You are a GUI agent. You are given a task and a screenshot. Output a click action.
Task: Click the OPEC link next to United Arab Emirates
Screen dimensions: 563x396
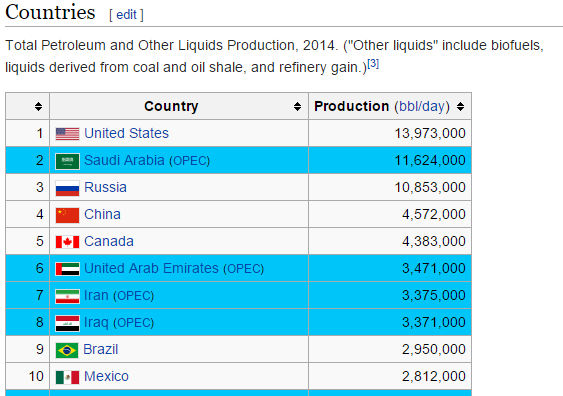[x=244, y=269]
